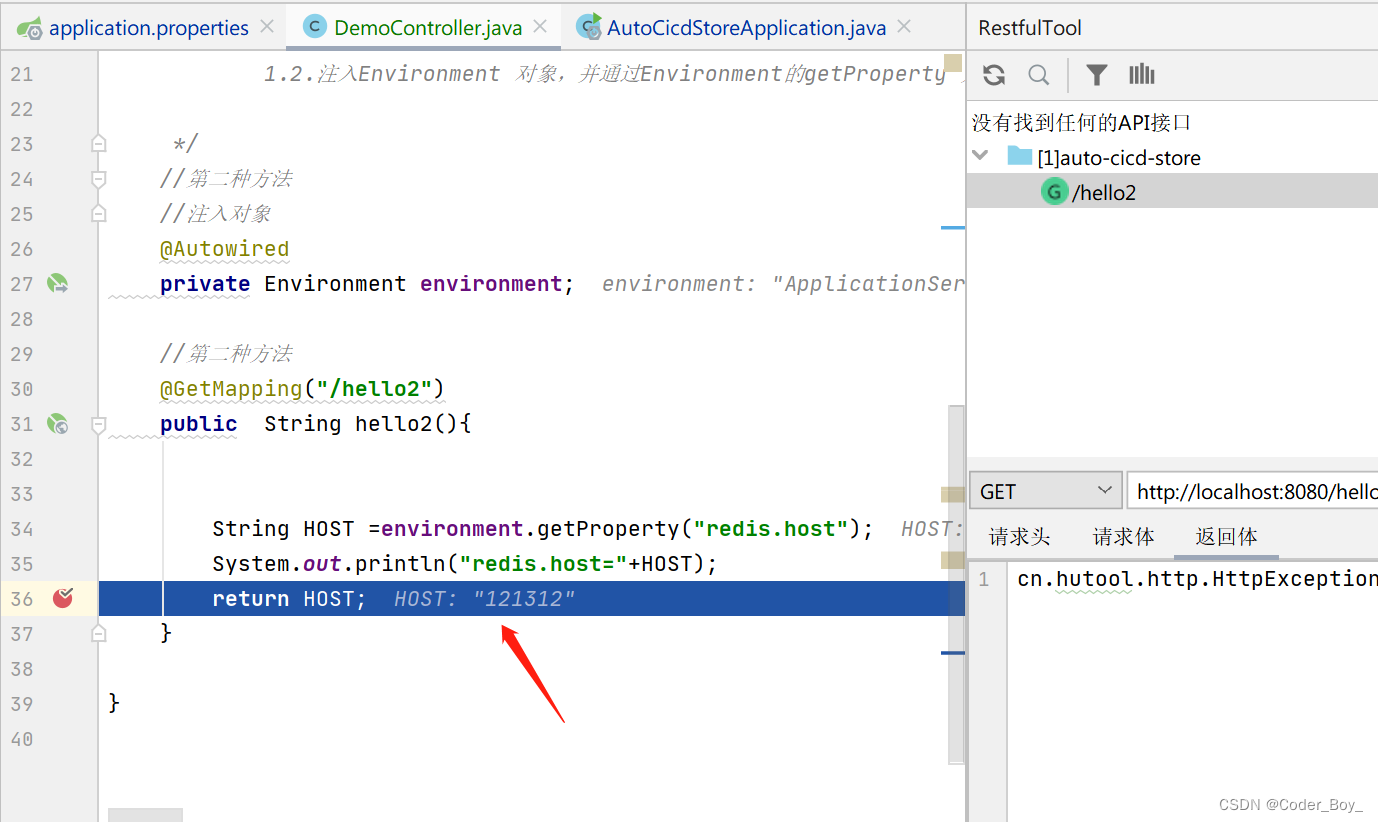Collapse the [1]auto-cicd-store node
The image size is (1378, 822).
pos(981,156)
